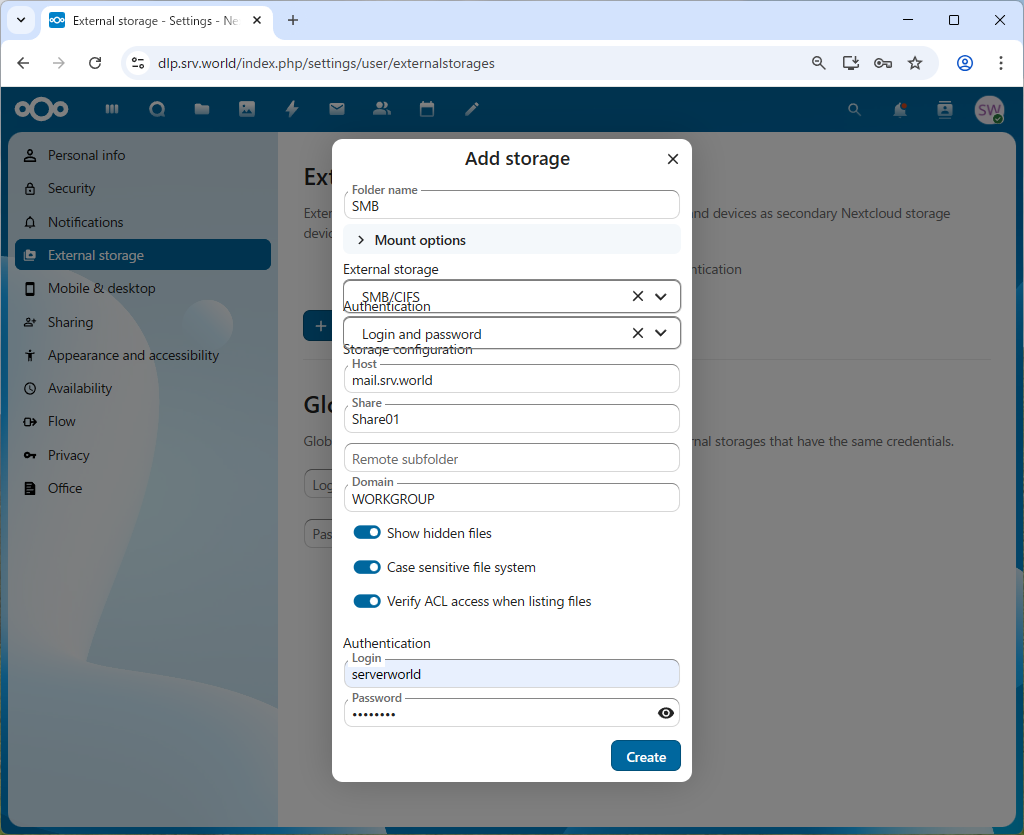Click the browser address bar URL
This screenshot has height=835, width=1024.
(326, 63)
